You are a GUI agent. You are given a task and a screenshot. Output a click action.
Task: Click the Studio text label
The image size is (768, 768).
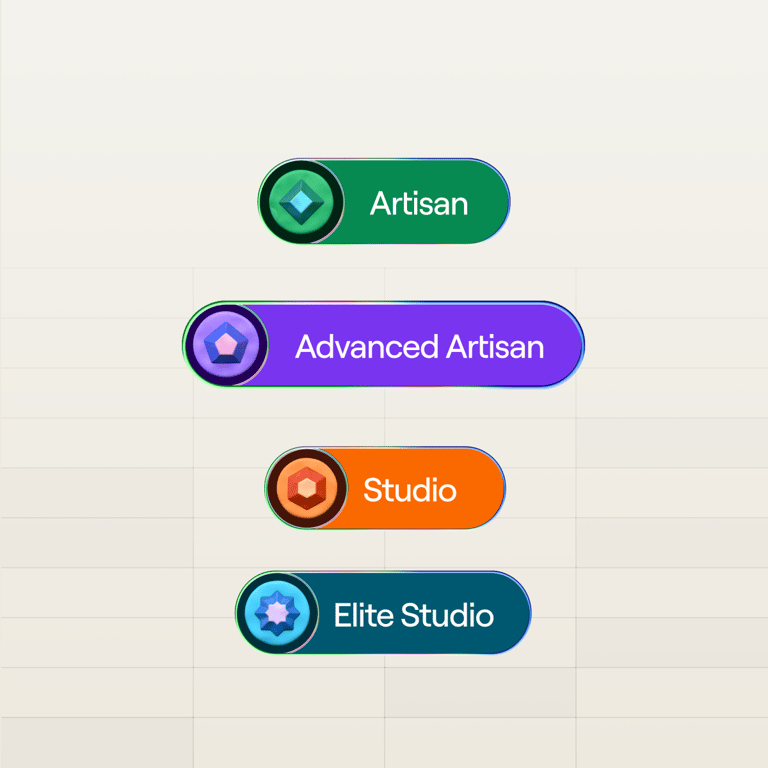click(410, 490)
